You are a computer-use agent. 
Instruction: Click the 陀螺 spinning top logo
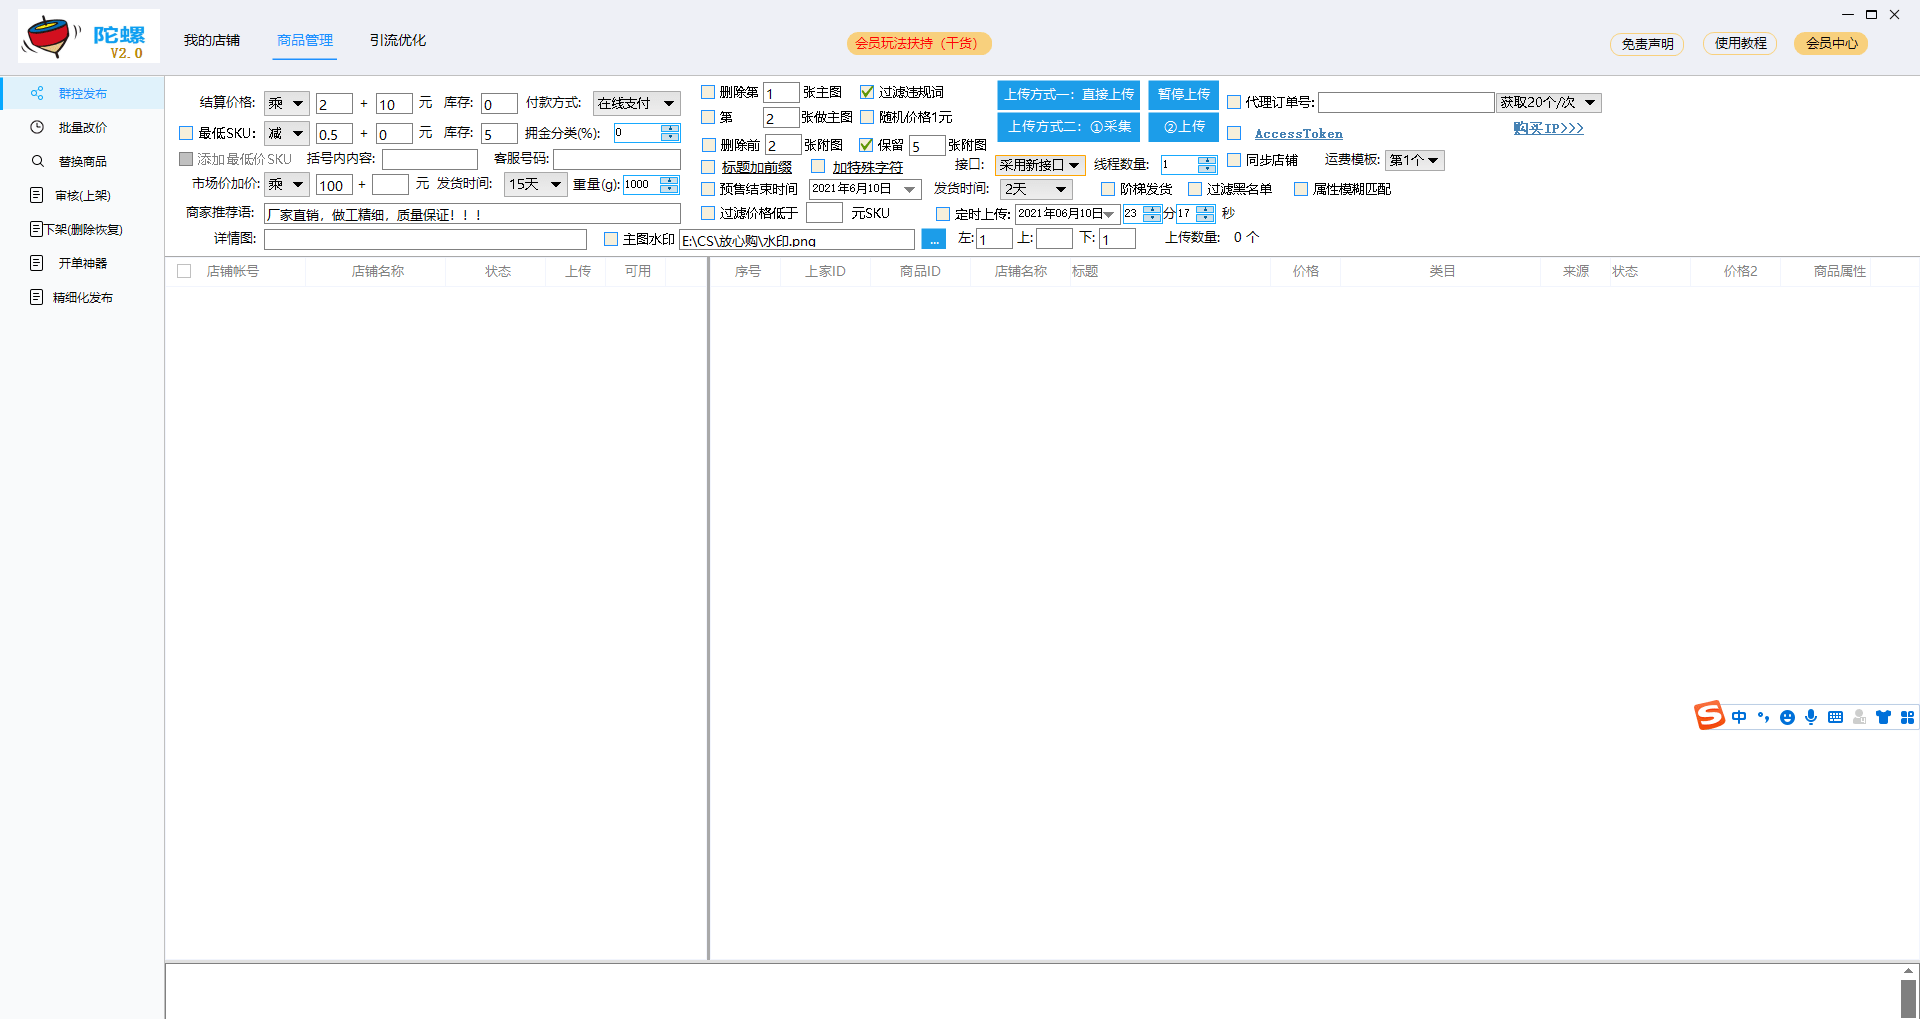[x=88, y=37]
